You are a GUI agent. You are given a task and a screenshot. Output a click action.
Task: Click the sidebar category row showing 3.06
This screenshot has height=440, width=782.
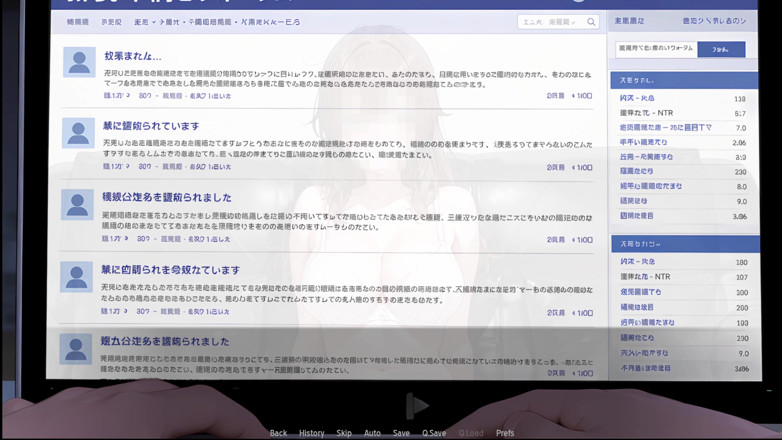point(683,216)
